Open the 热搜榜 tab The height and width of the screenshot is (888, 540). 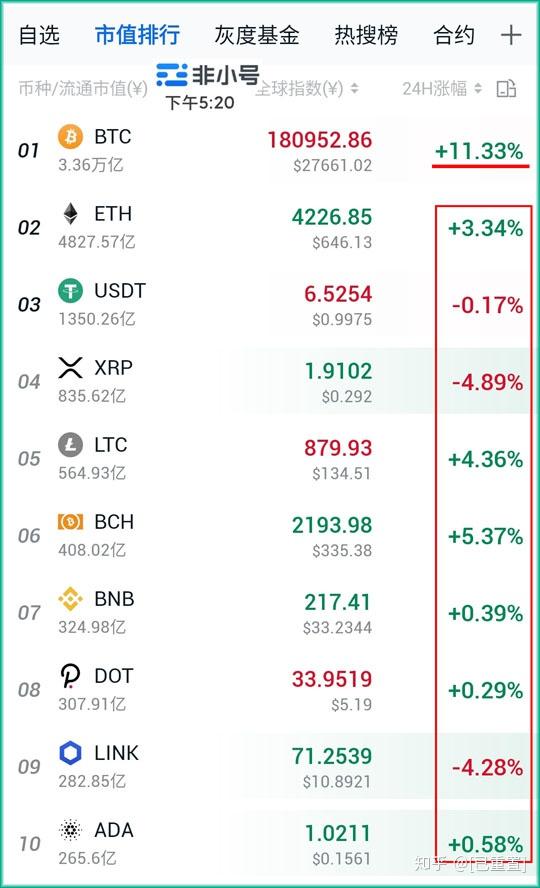coord(366,35)
